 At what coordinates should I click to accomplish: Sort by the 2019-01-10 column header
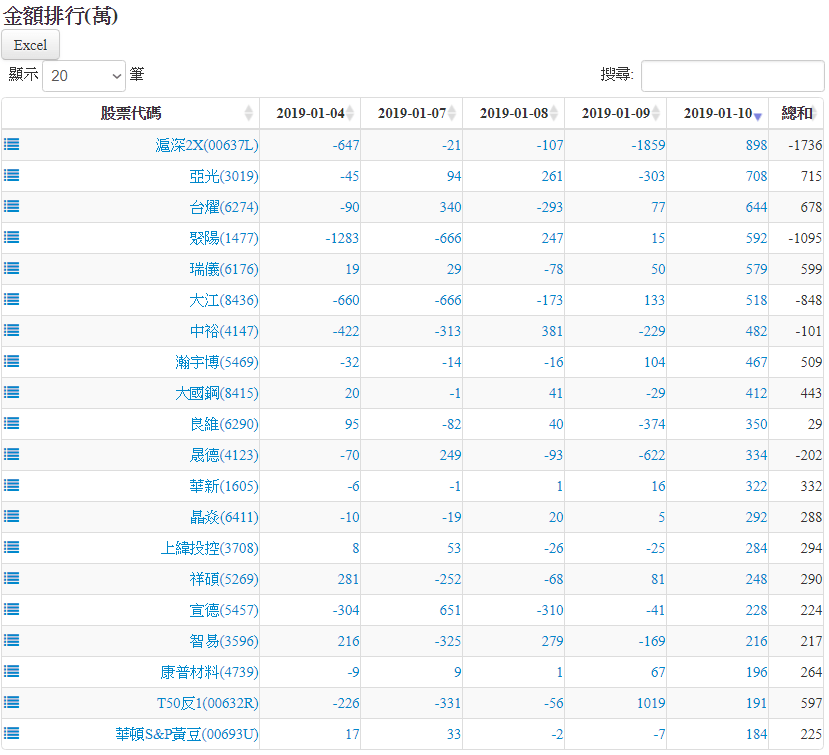(717, 113)
